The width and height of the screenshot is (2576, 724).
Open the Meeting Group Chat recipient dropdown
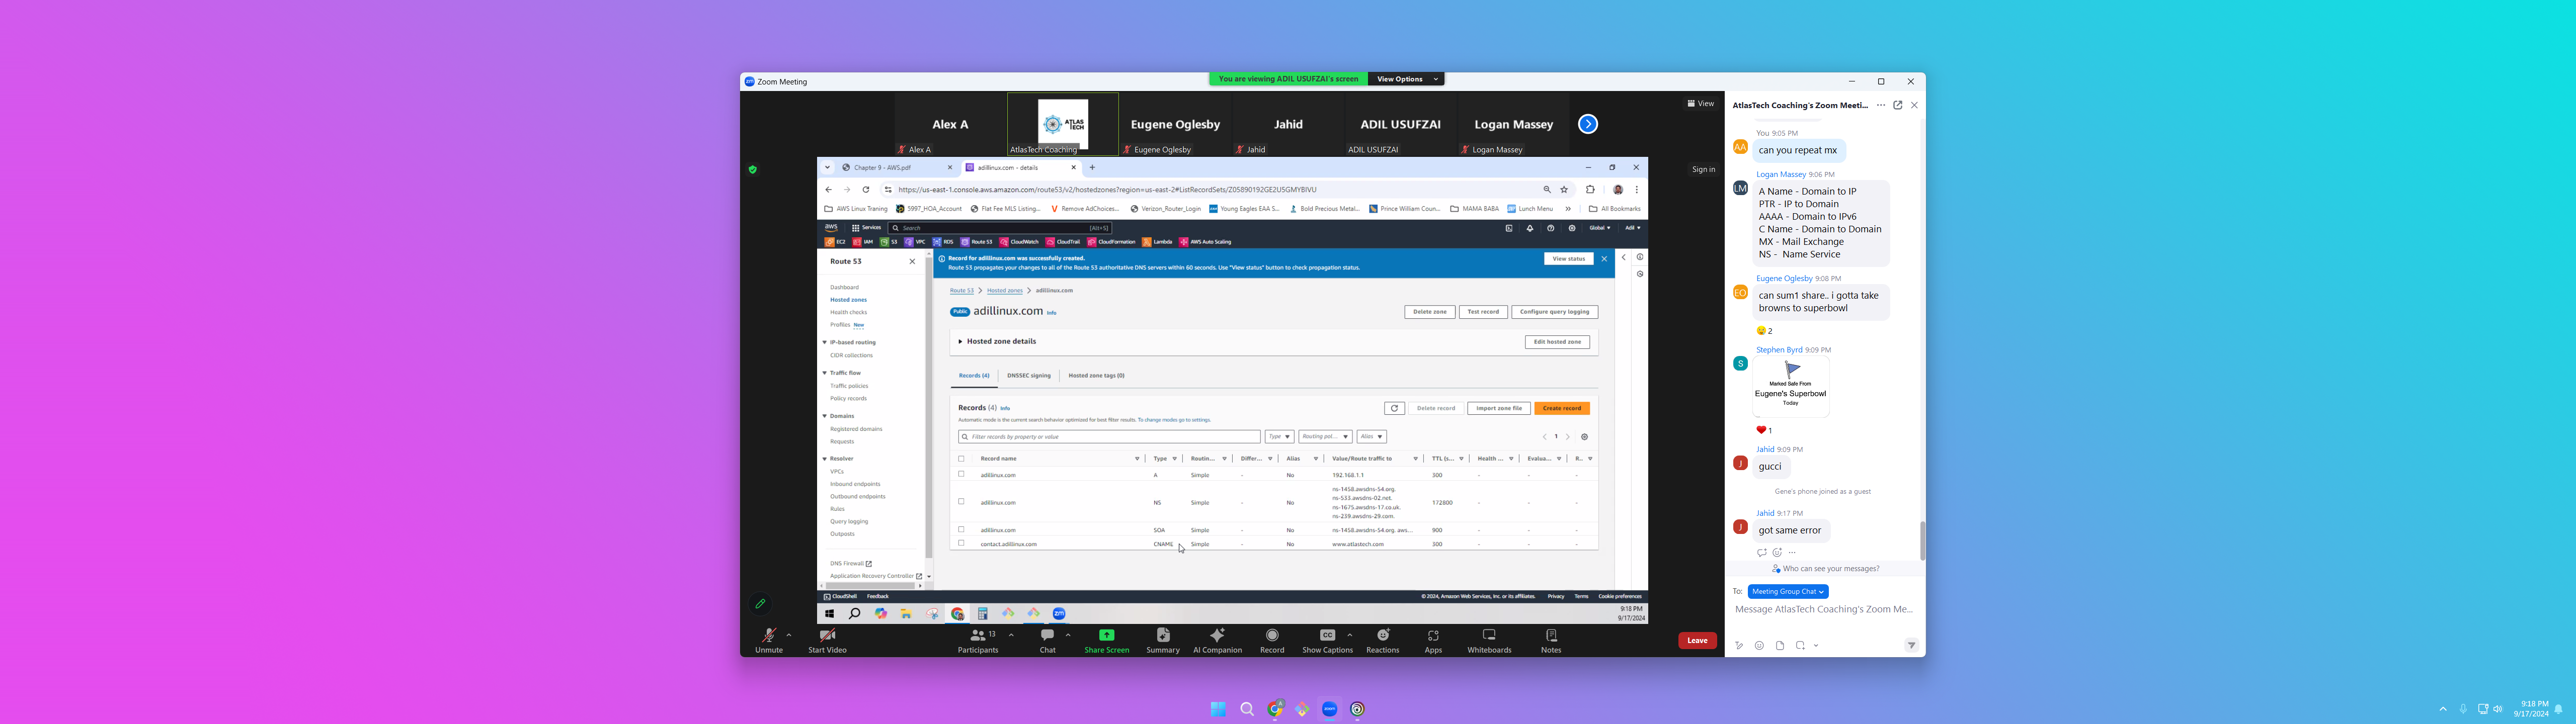point(1788,592)
